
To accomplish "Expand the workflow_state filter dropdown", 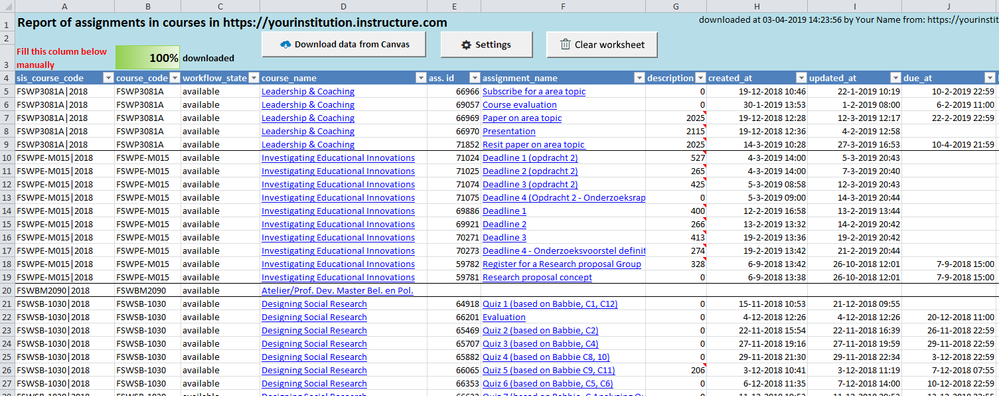I will [253, 78].
